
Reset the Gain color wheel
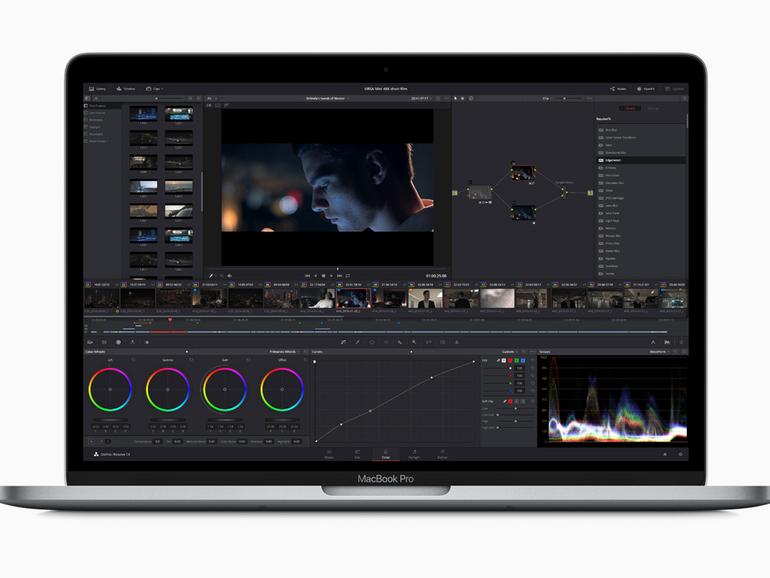click(248, 360)
